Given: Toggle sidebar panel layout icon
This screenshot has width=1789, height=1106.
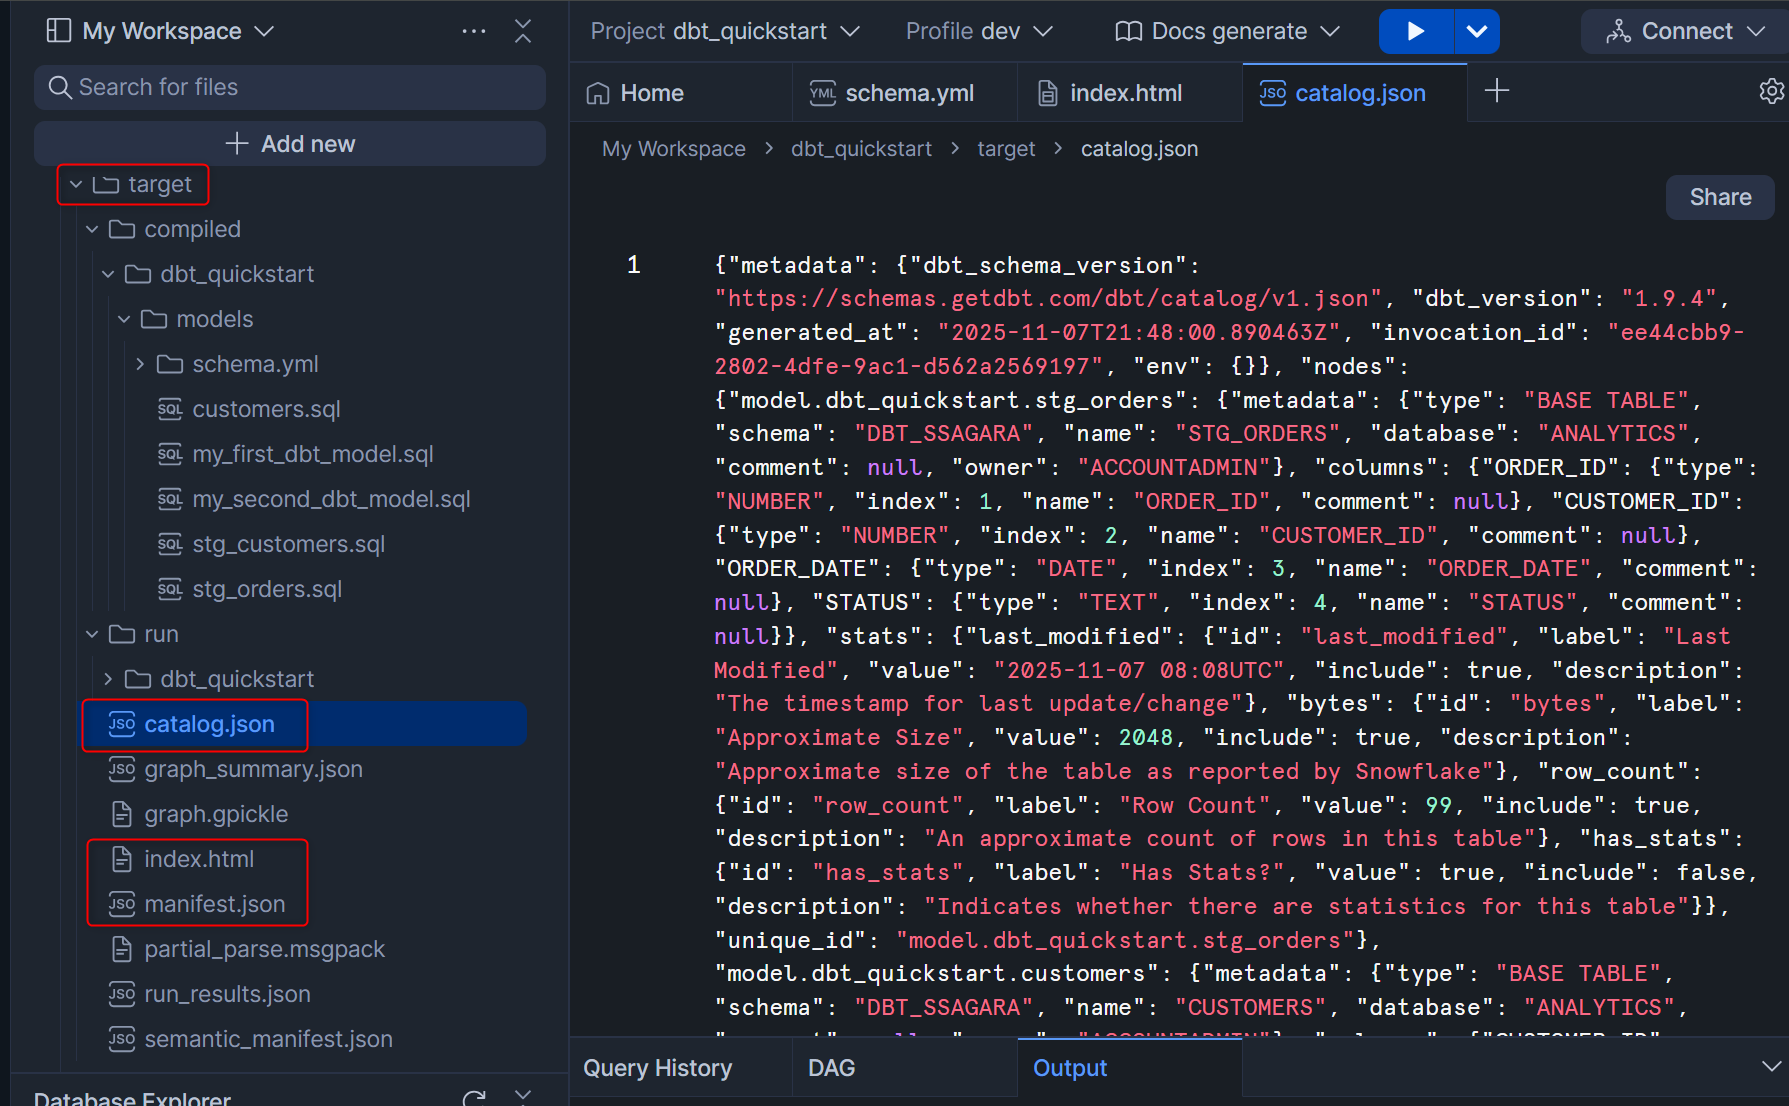Looking at the screenshot, I should tap(59, 31).
